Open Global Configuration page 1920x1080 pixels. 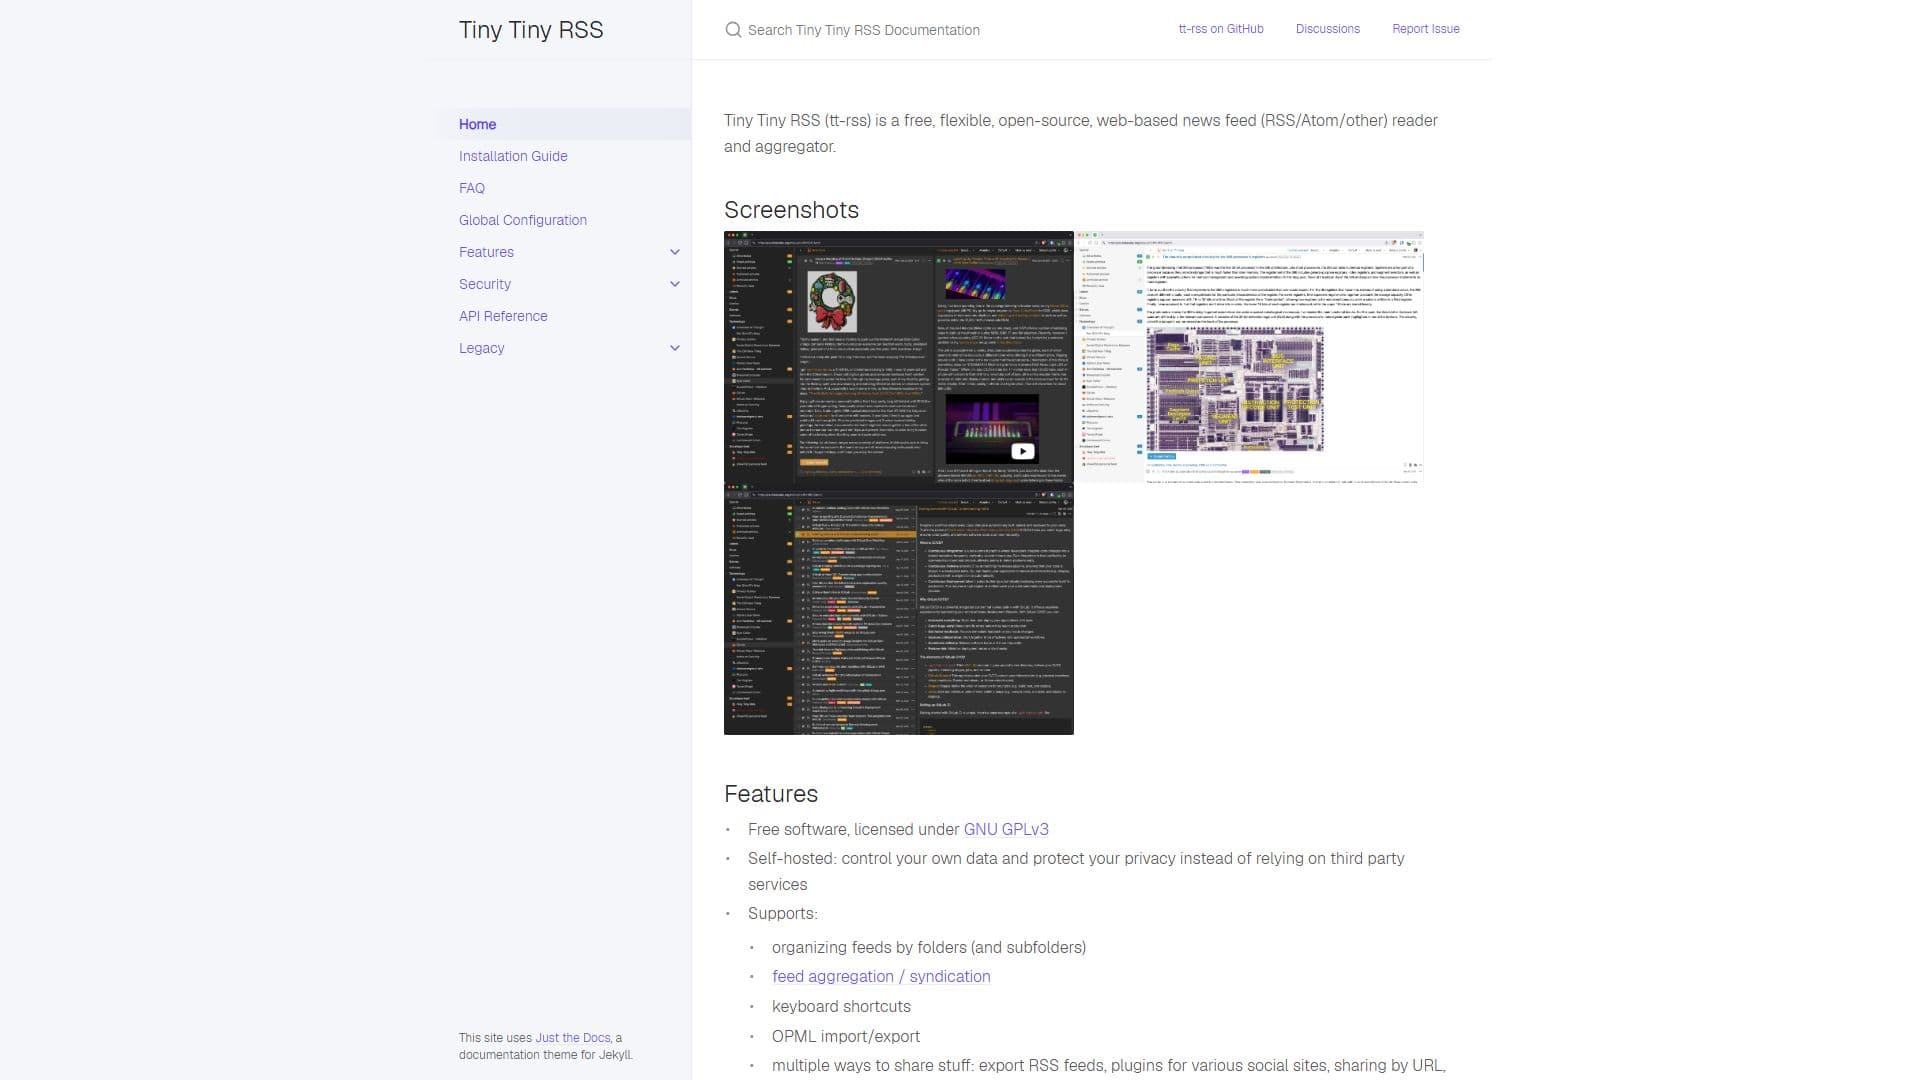pyautogui.click(x=523, y=220)
